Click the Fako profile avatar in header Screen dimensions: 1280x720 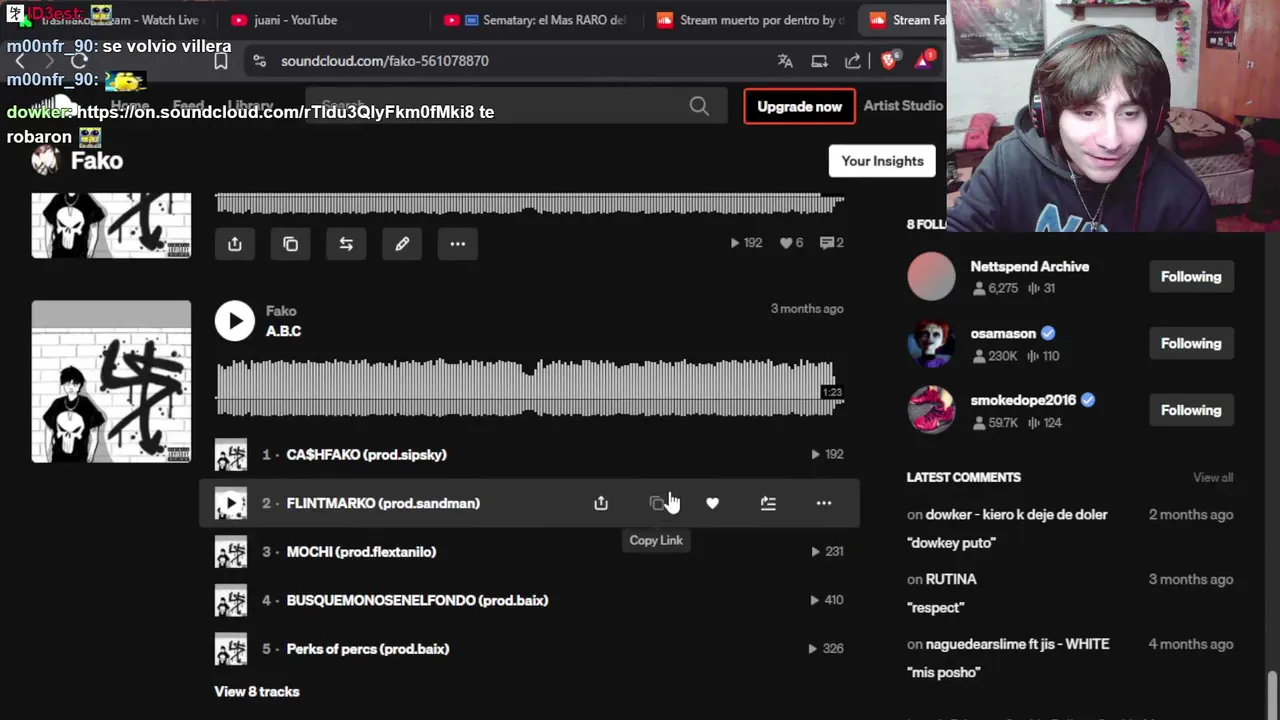[x=44, y=161]
